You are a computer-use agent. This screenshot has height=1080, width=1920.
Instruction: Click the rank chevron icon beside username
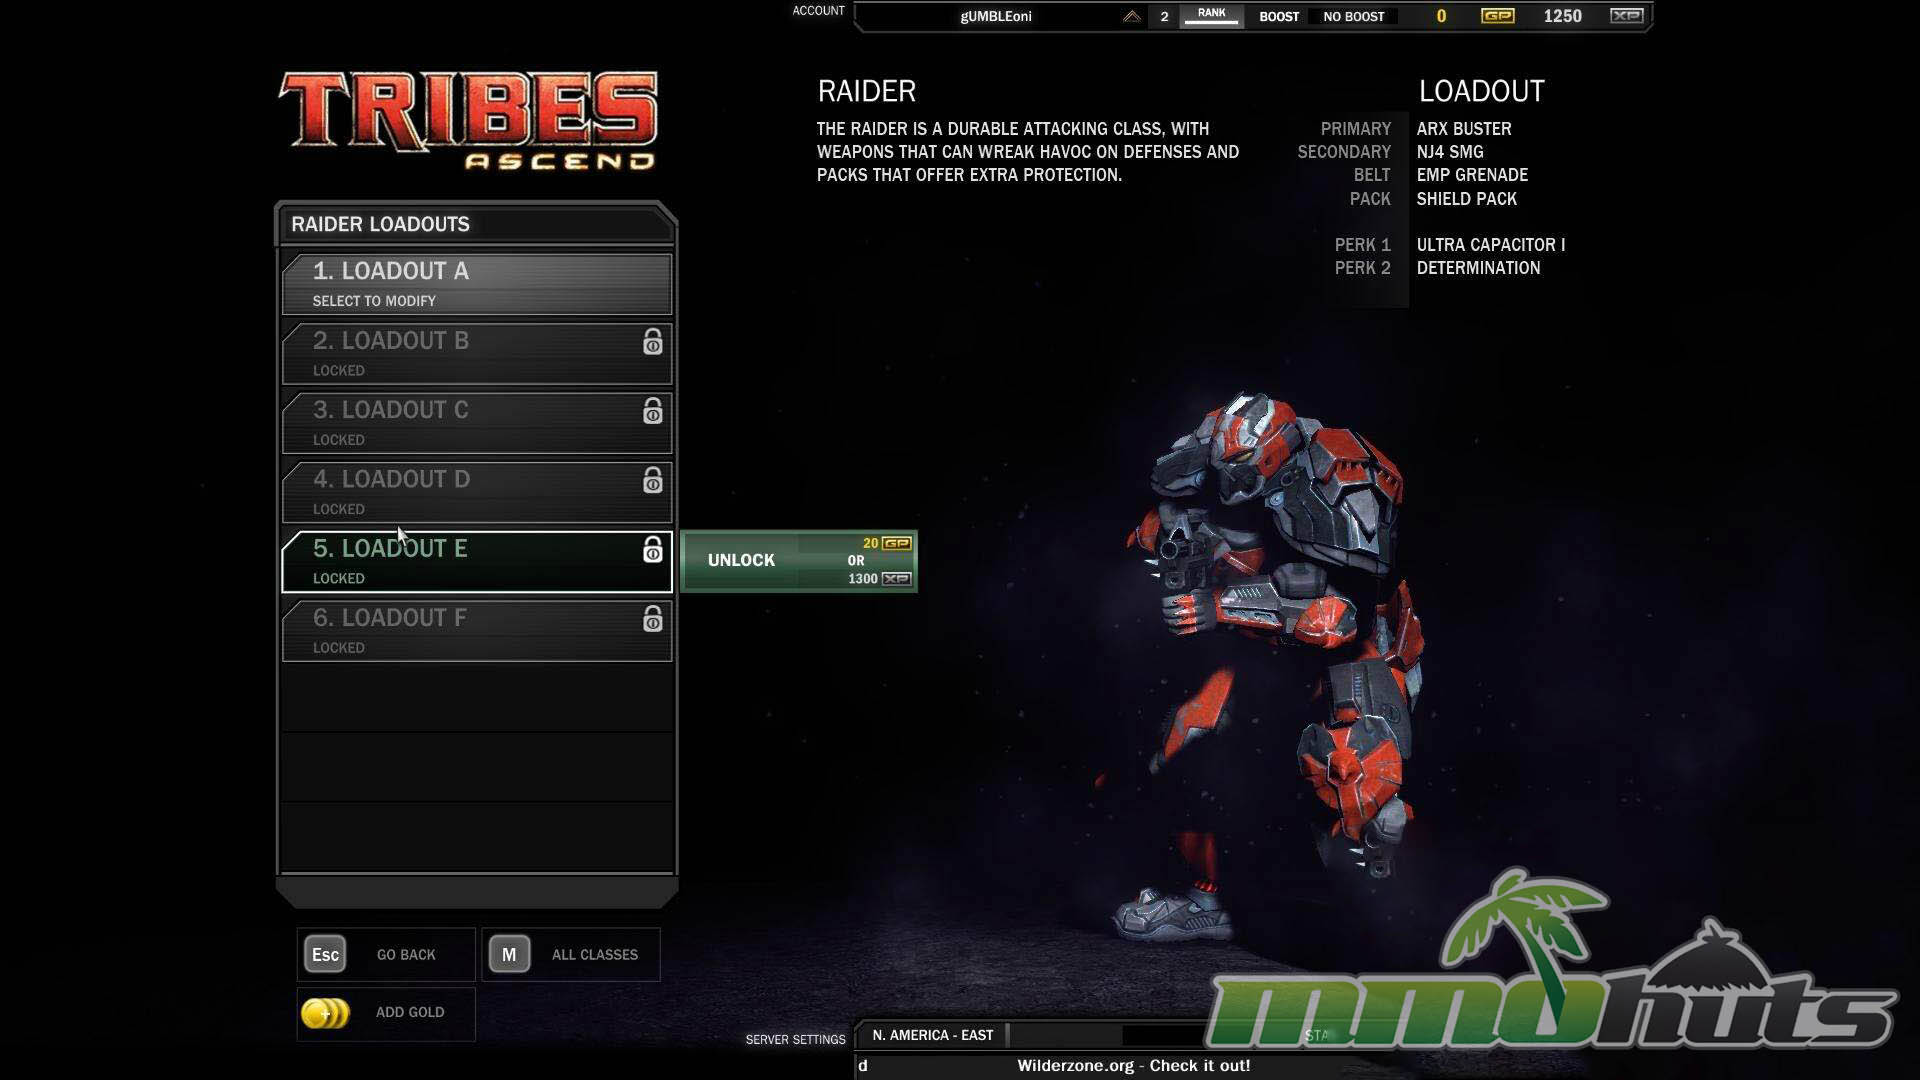1131,16
